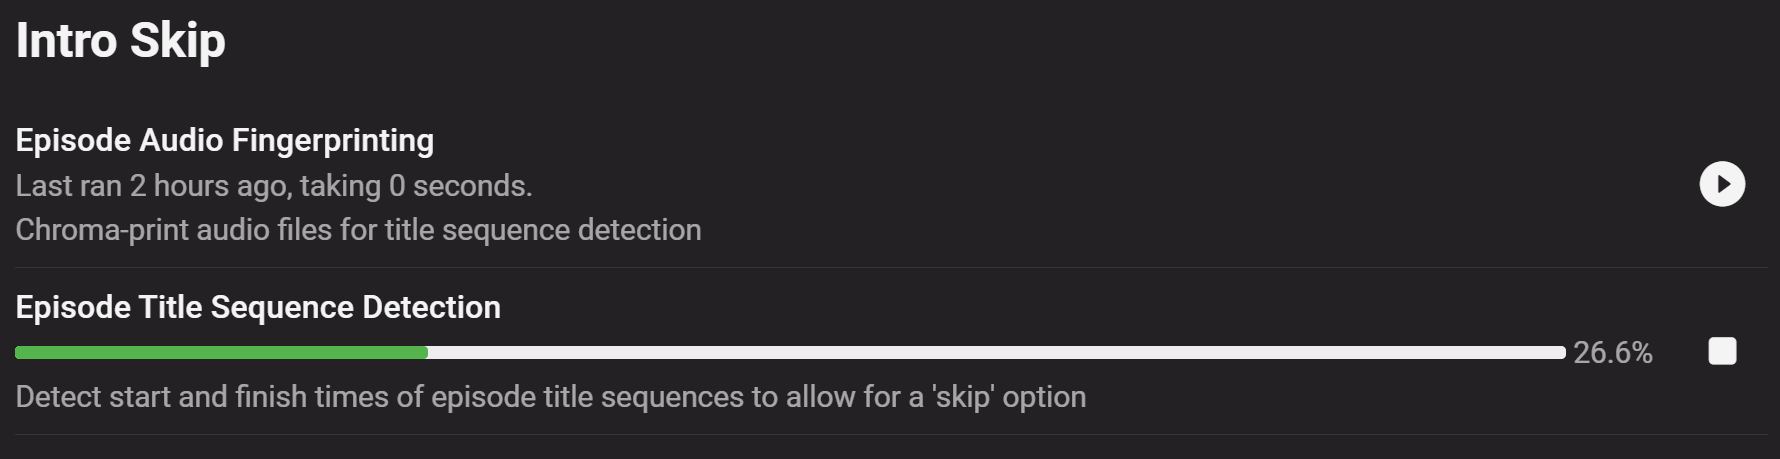1780x459 pixels.
Task: Select the 'Detect start and finish times' description
Action: point(550,397)
